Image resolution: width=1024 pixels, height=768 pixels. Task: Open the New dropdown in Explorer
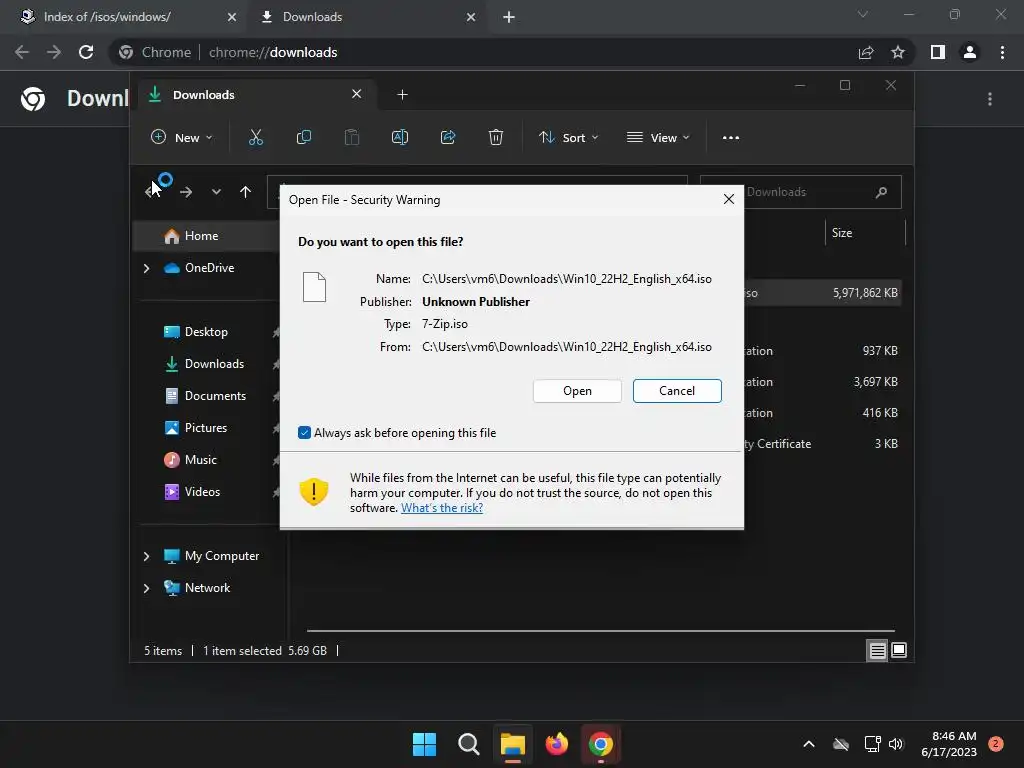pos(182,138)
